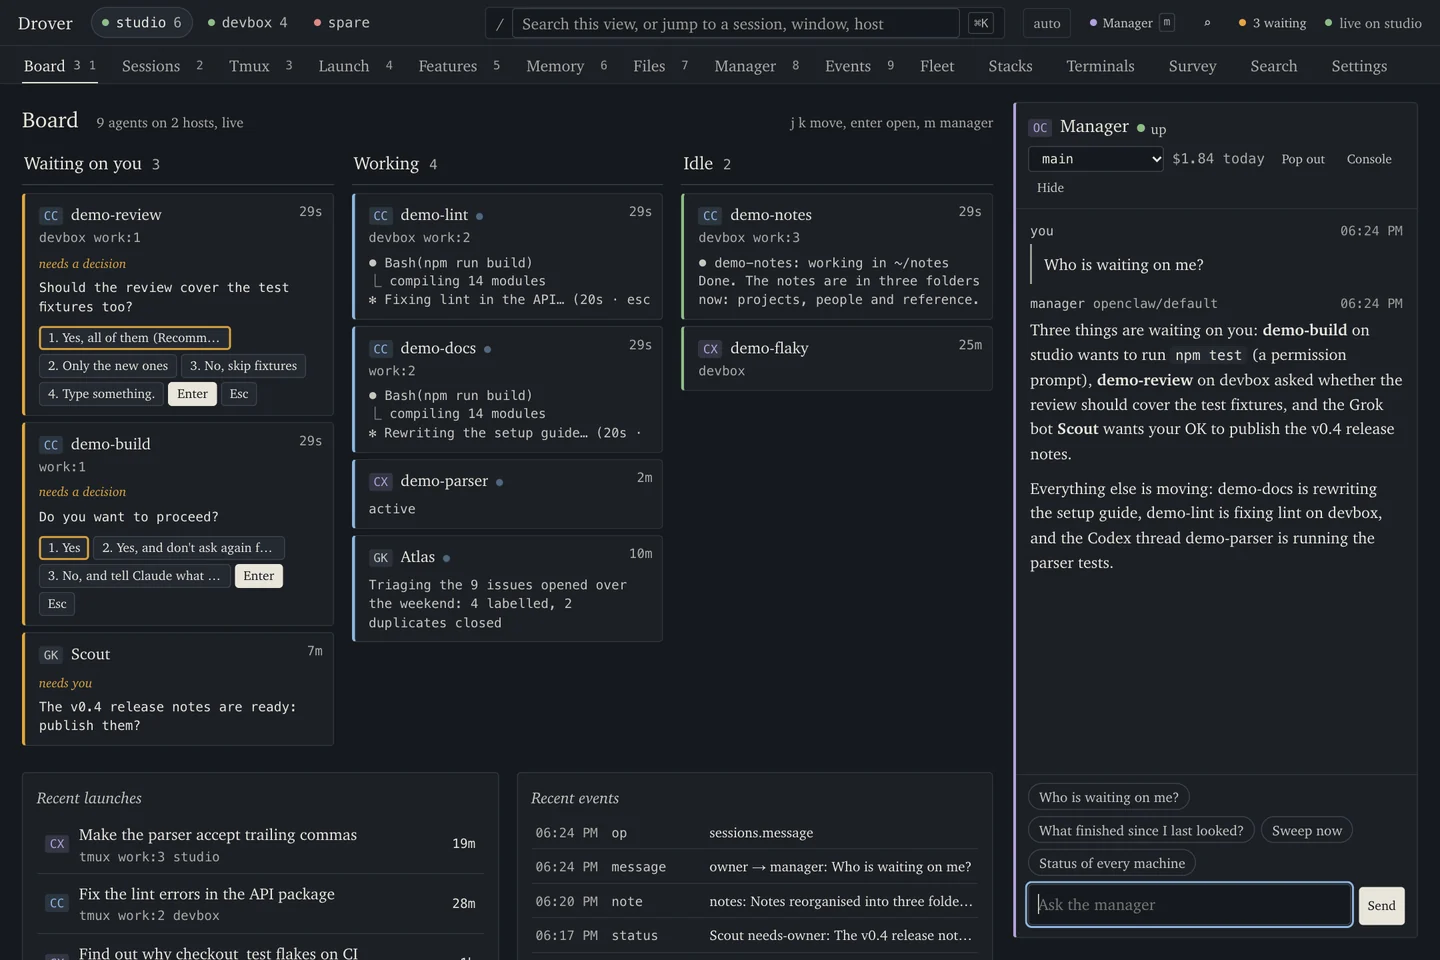Select the devbox host chip

[x=247, y=22]
